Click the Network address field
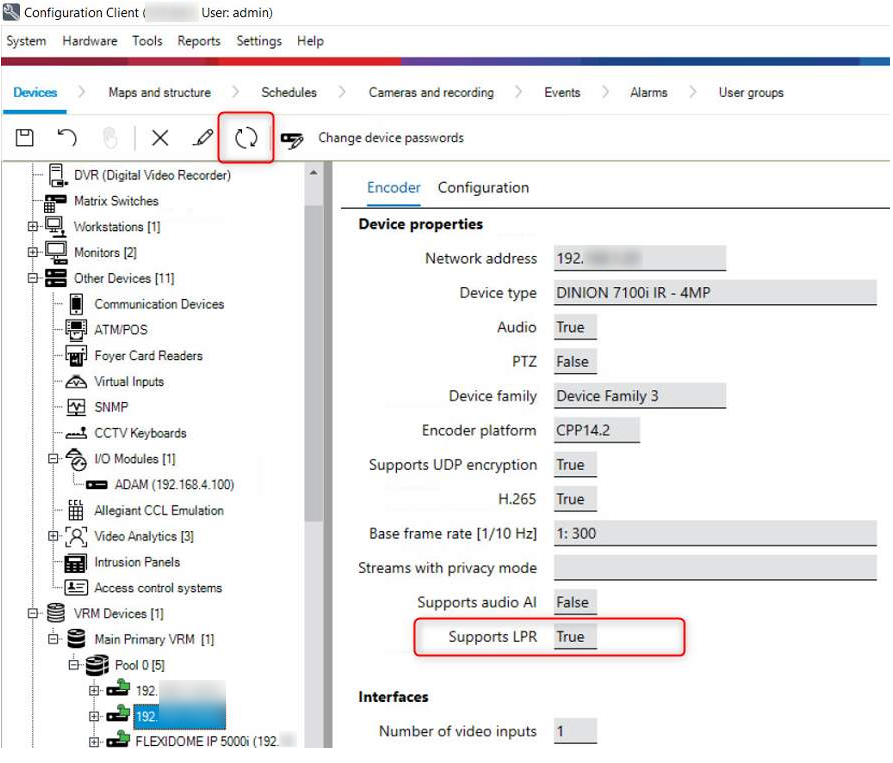This screenshot has width=893, height=763. tap(639, 258)
